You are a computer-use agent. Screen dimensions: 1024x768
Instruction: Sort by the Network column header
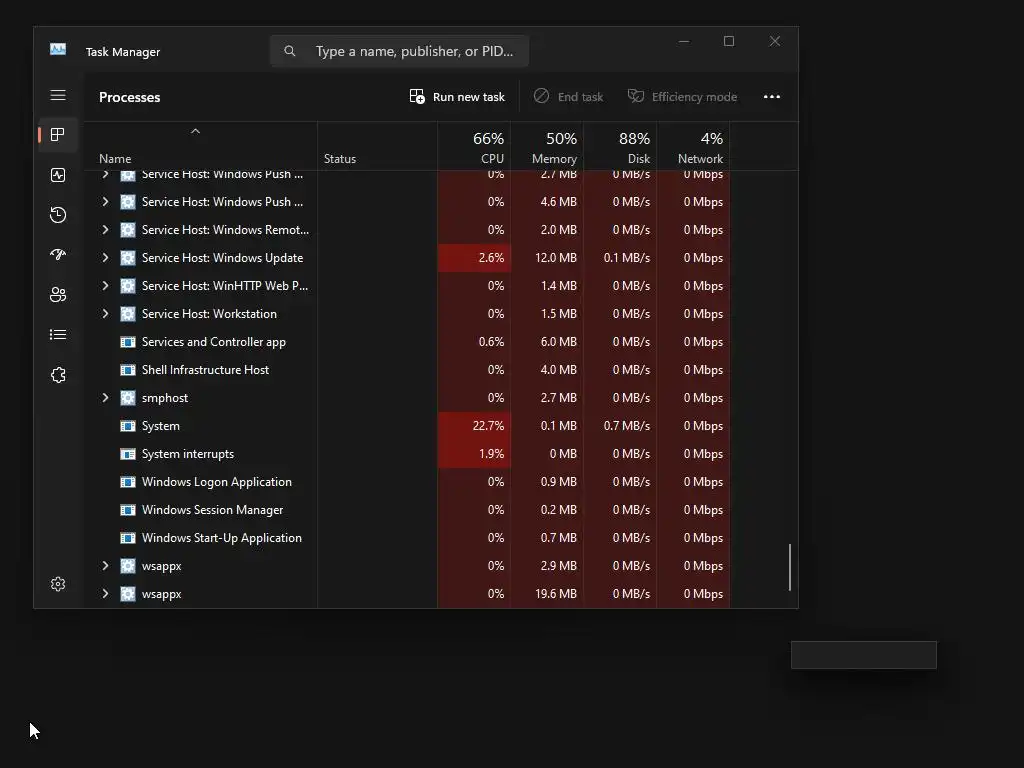click(694, 146)
